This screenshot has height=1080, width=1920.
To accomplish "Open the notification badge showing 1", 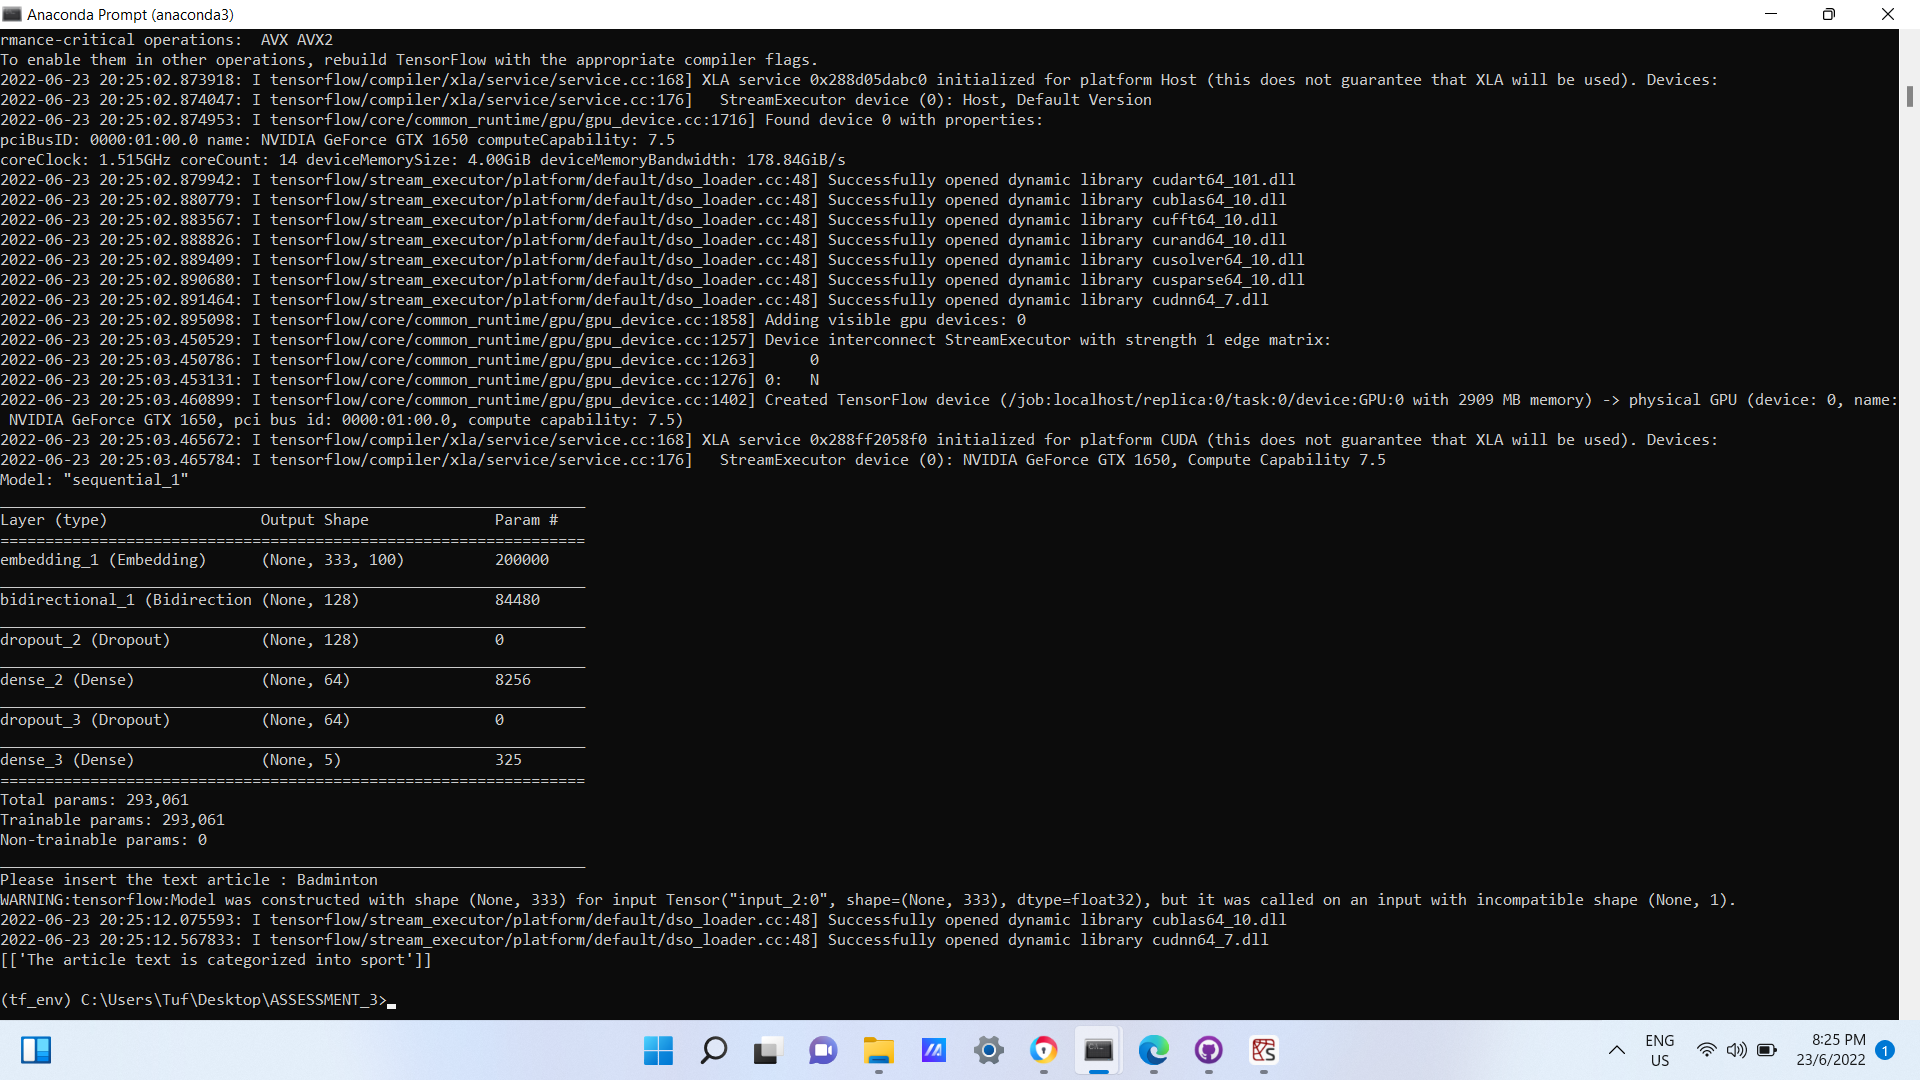I will pyautogui.click(x=1885, y=1050).
